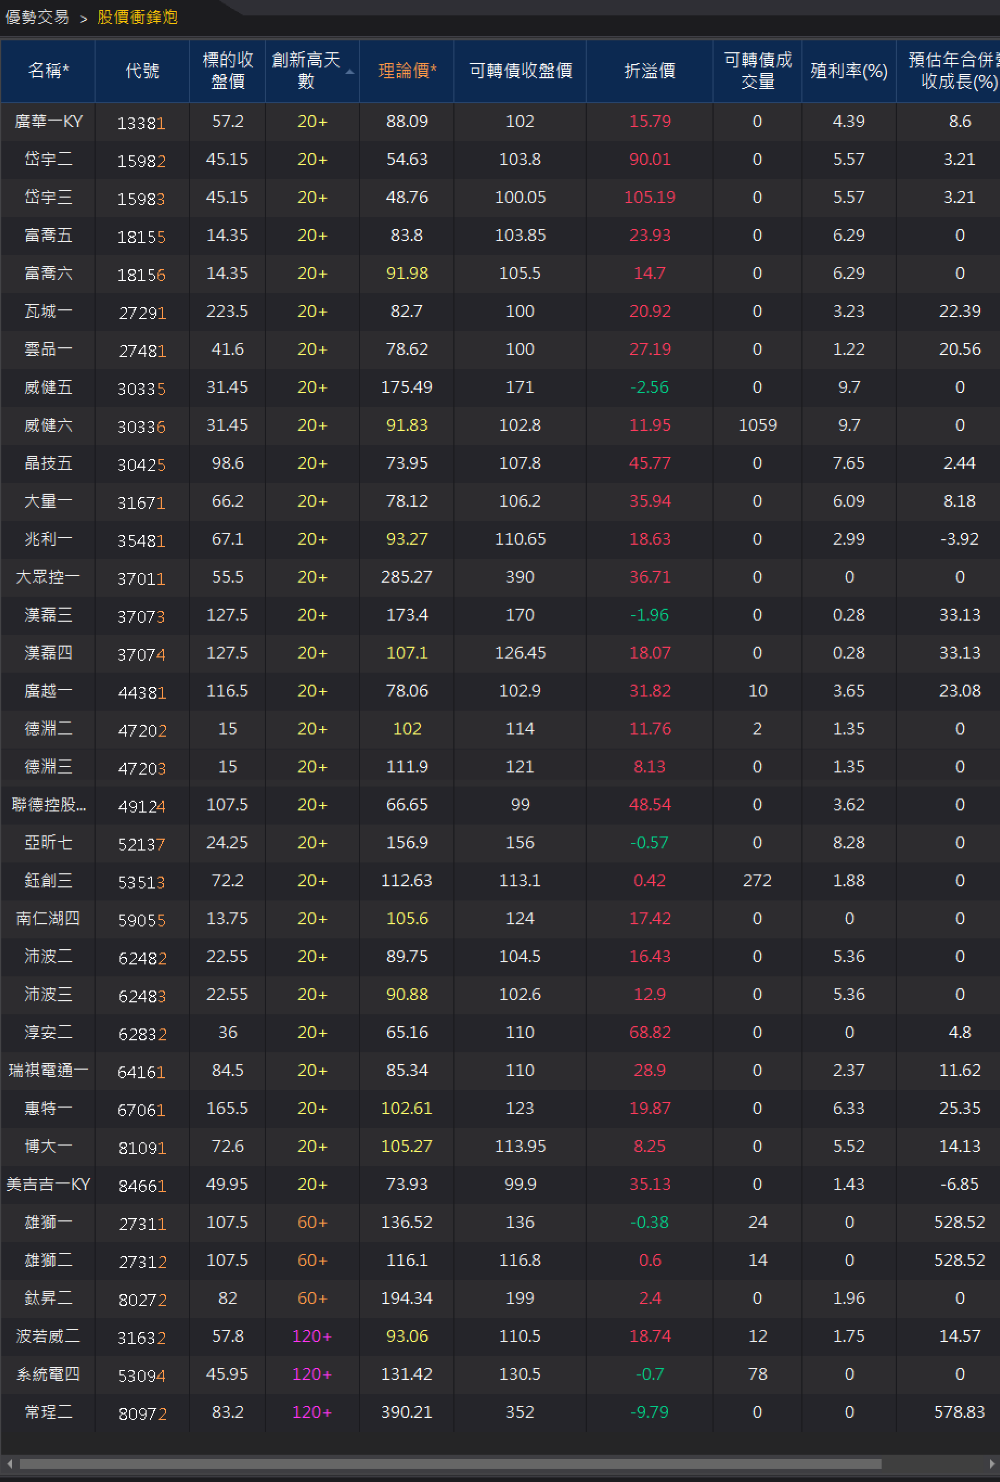Click left arrow of horizontal scrollbar

[10, 1464]
